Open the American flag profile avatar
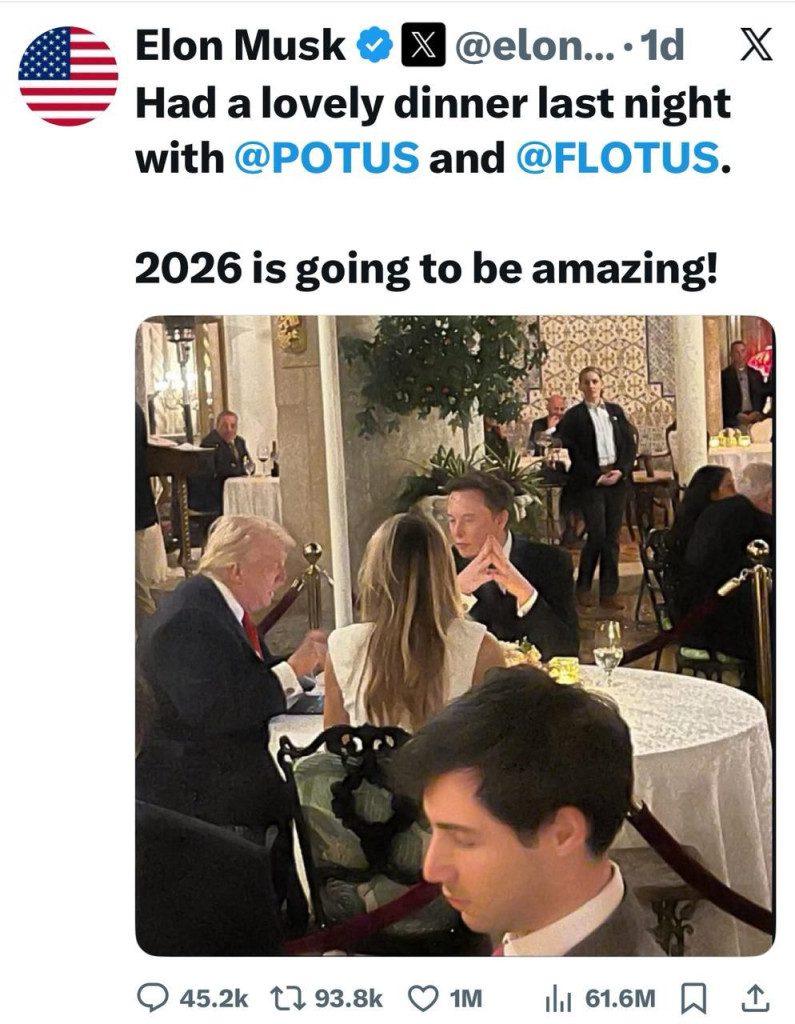Screen dimensions: 795x1024 click(x=68, y=76)
